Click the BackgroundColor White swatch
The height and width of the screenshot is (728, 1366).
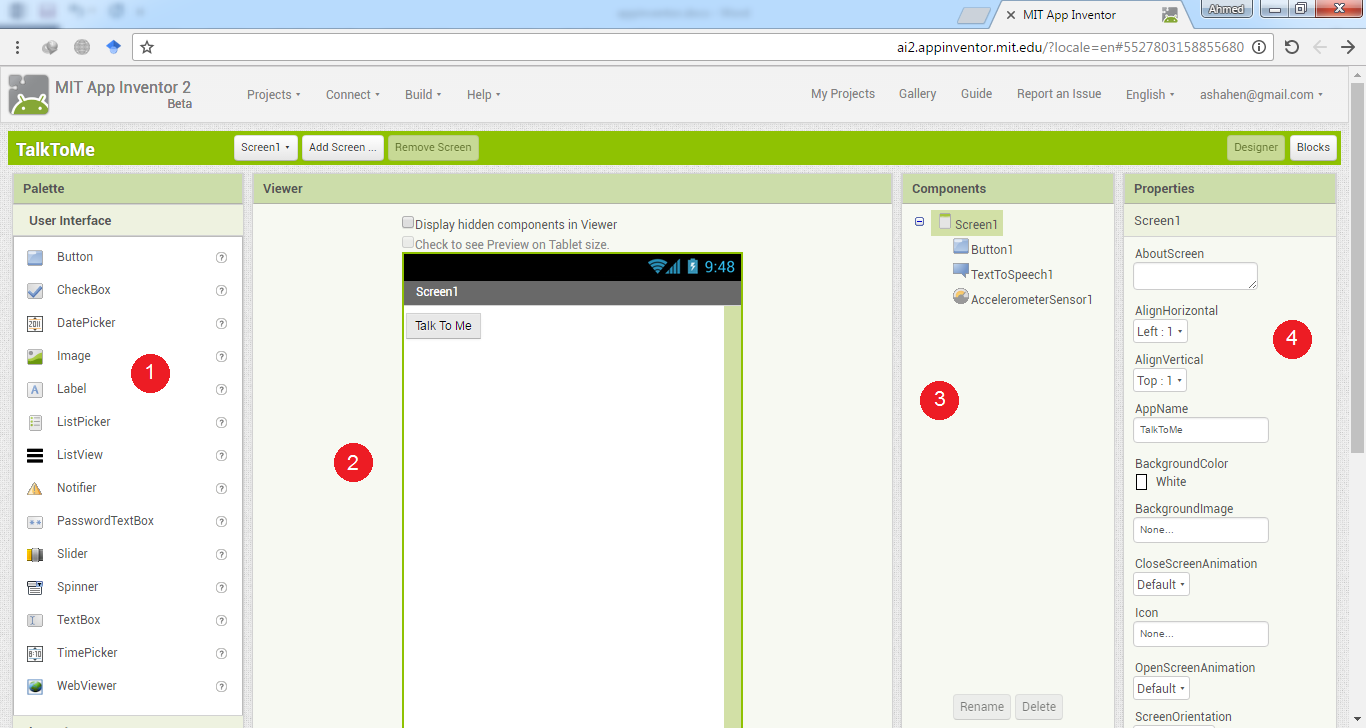pyautogui.click(x=1141, y=482)
